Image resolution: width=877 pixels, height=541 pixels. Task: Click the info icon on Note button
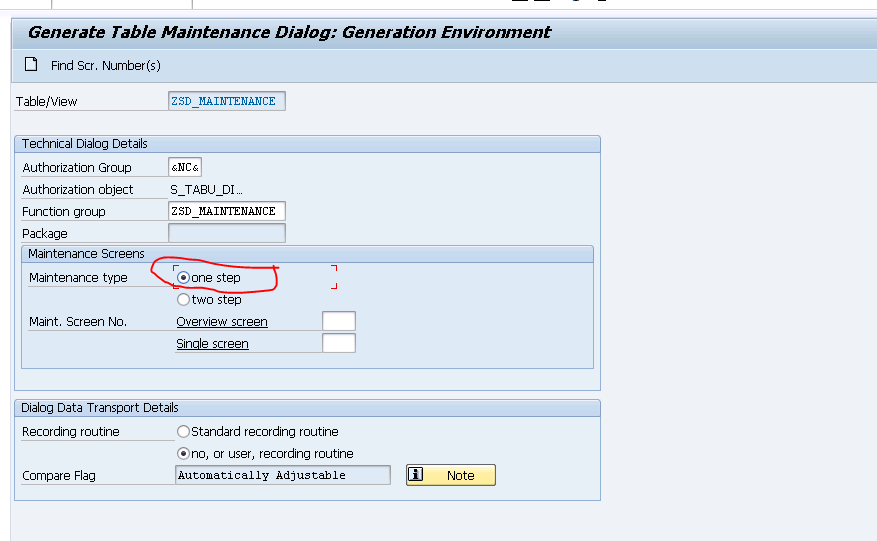click(416, 474)
